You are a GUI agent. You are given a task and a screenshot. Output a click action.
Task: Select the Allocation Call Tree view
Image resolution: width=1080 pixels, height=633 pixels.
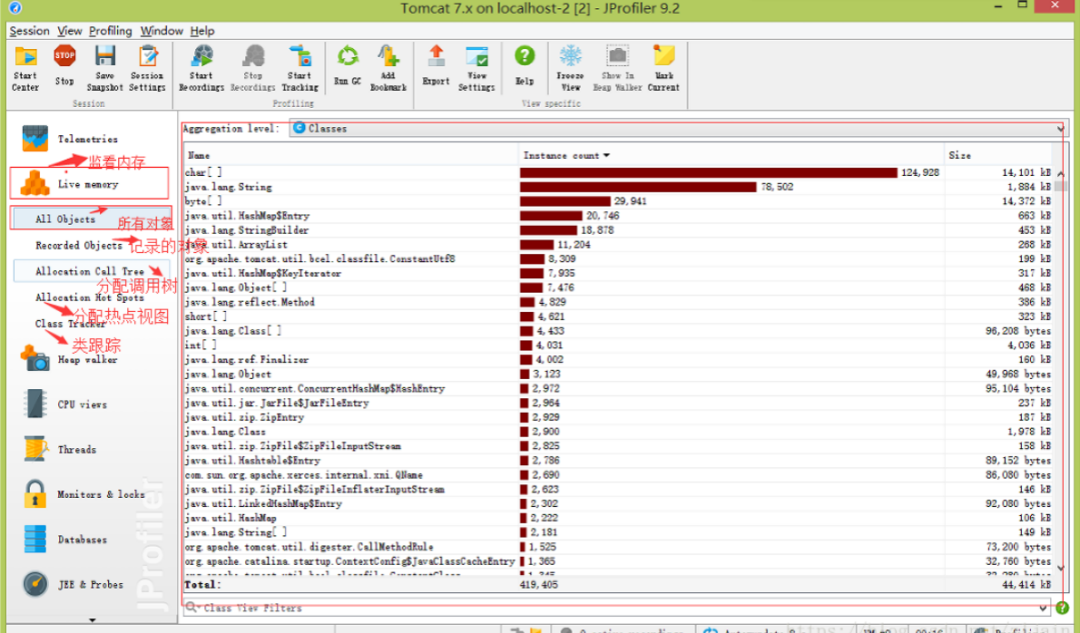[x=90, y=271]
